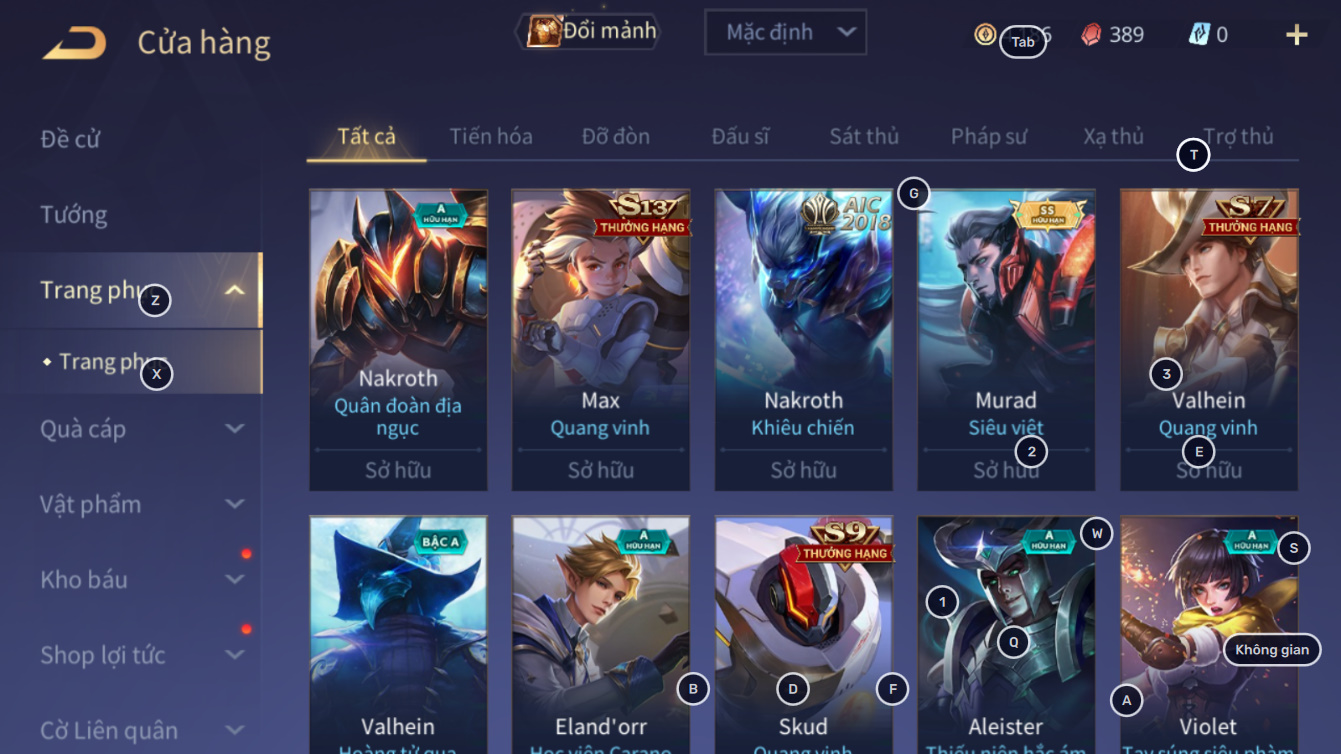Select the Murad Siêu việt skin card
Screen dimensions: 1341x754
coord(1006,340)
